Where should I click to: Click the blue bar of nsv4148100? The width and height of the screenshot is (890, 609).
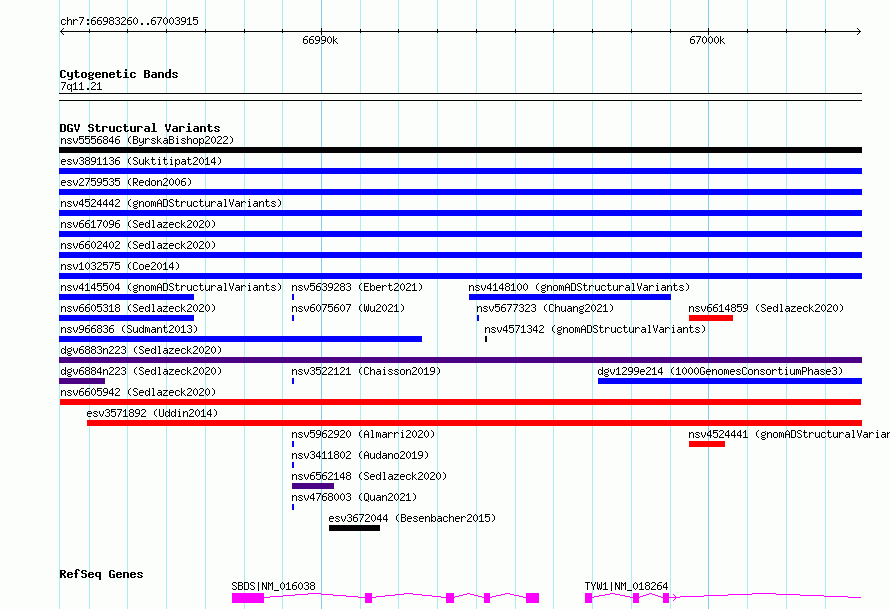coord(570,297)
